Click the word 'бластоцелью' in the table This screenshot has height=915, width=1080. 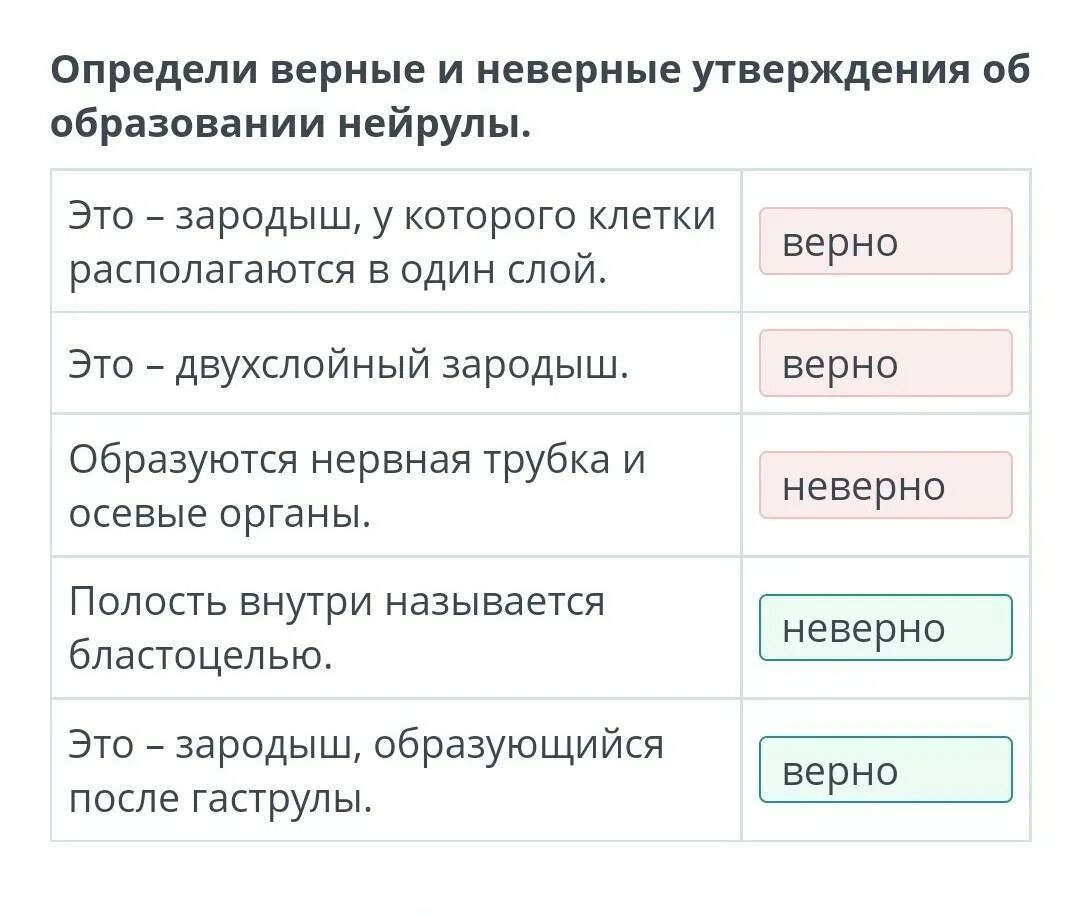pyautogui.click(x=200, y=655)
